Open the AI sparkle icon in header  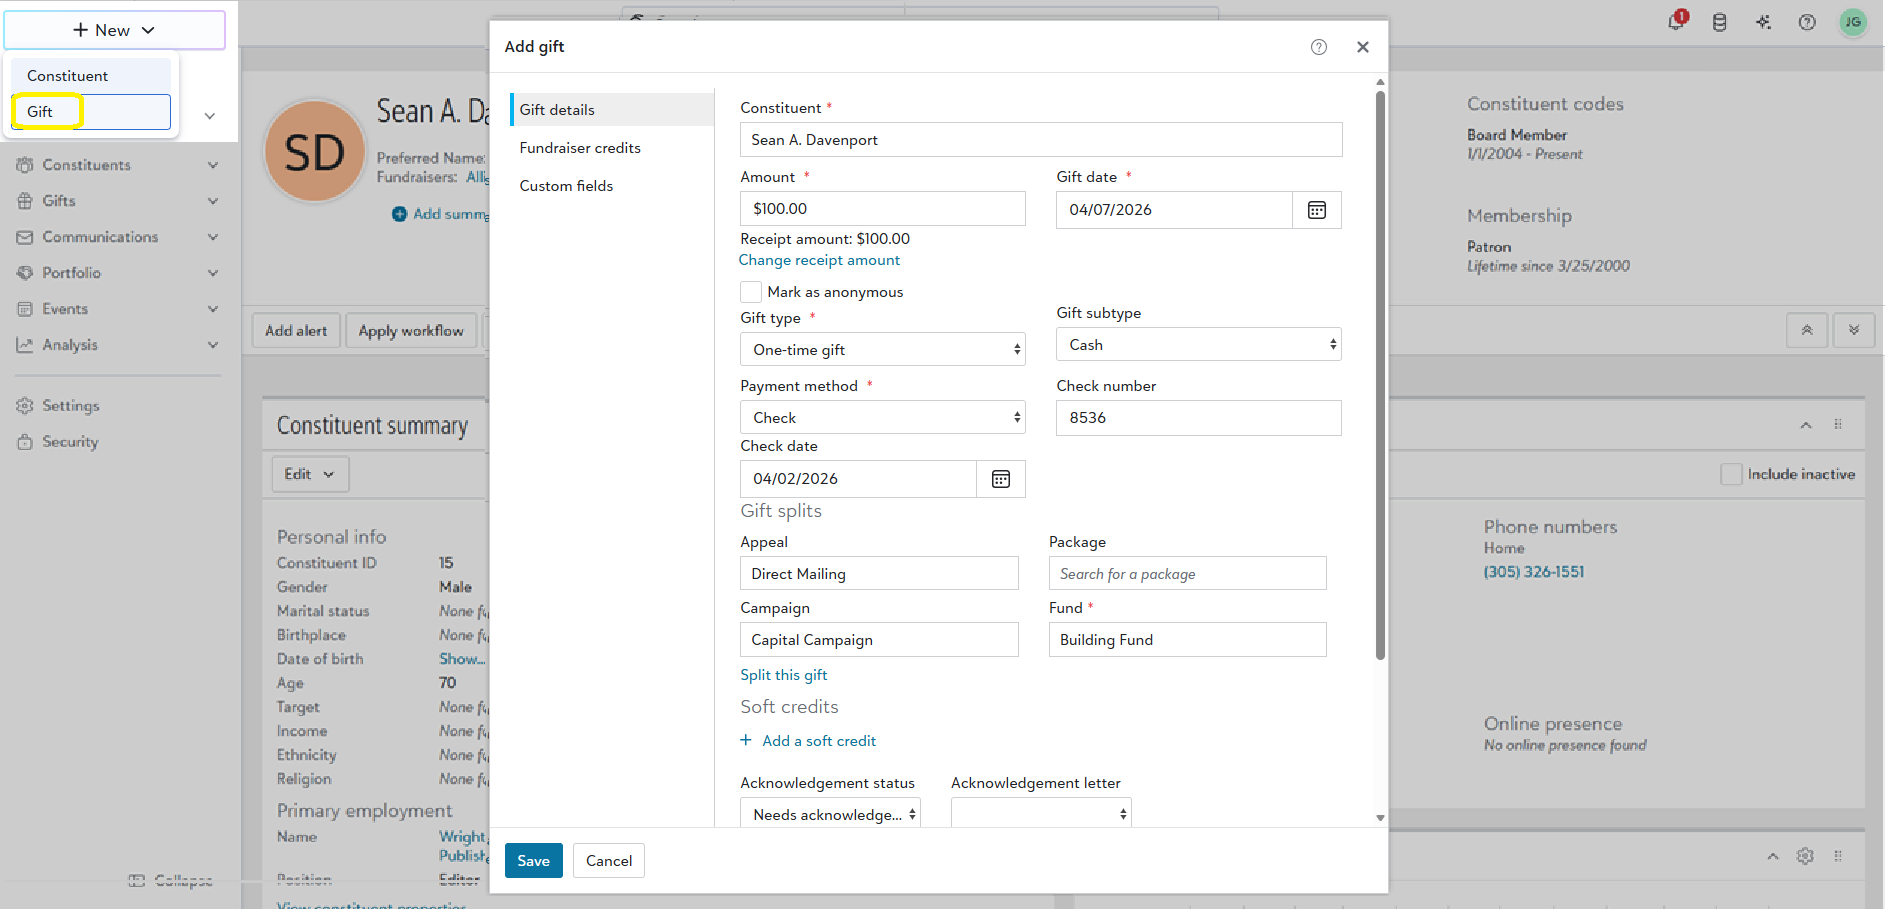1763,22
